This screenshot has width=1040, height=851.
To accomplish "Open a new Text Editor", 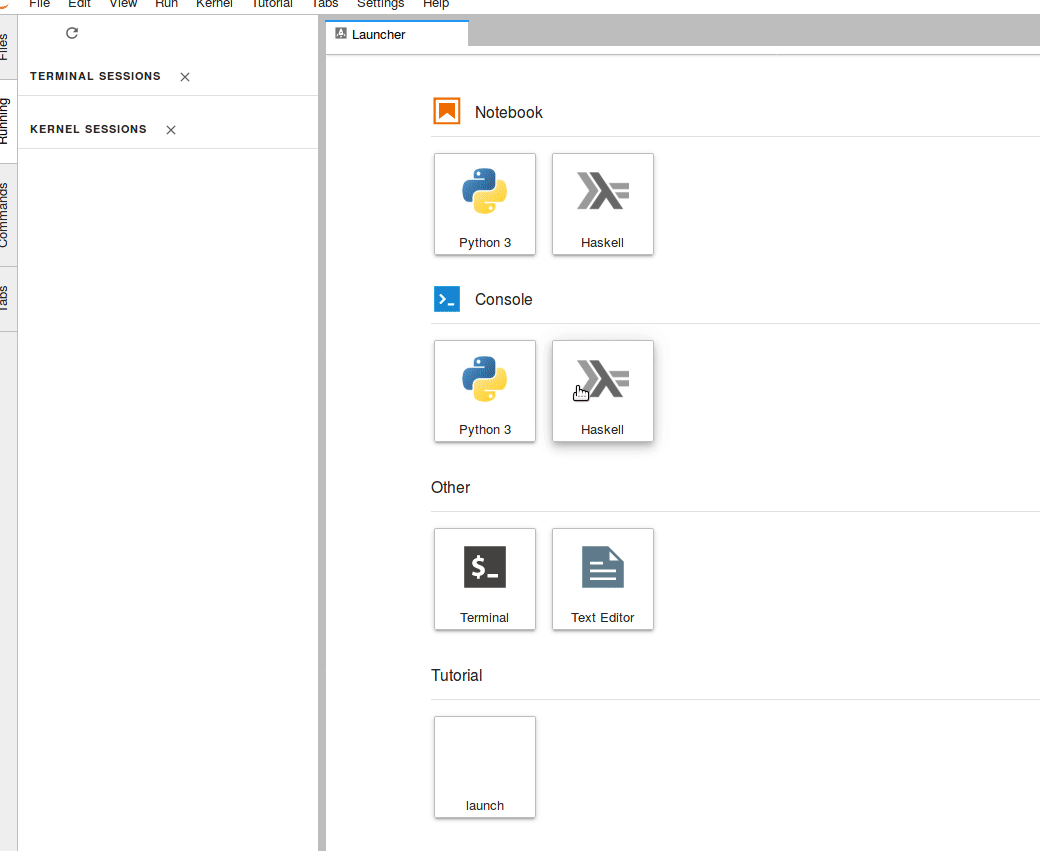I will coord(603,579).
